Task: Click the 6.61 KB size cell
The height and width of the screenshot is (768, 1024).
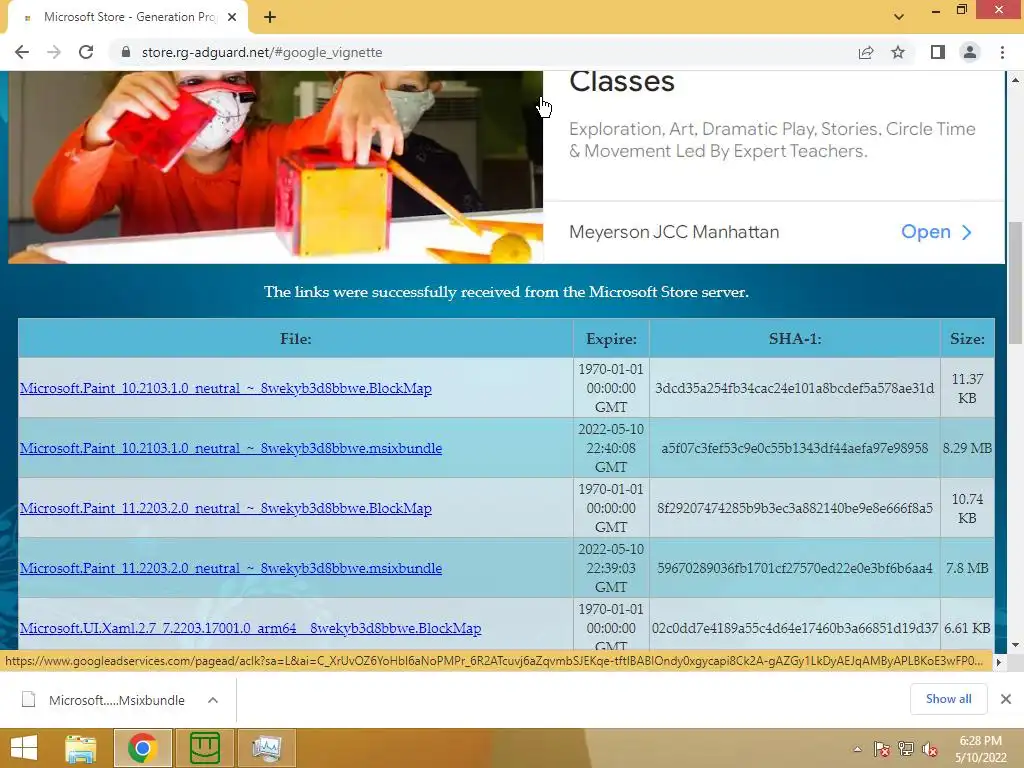Action: (x=967, y=628)
